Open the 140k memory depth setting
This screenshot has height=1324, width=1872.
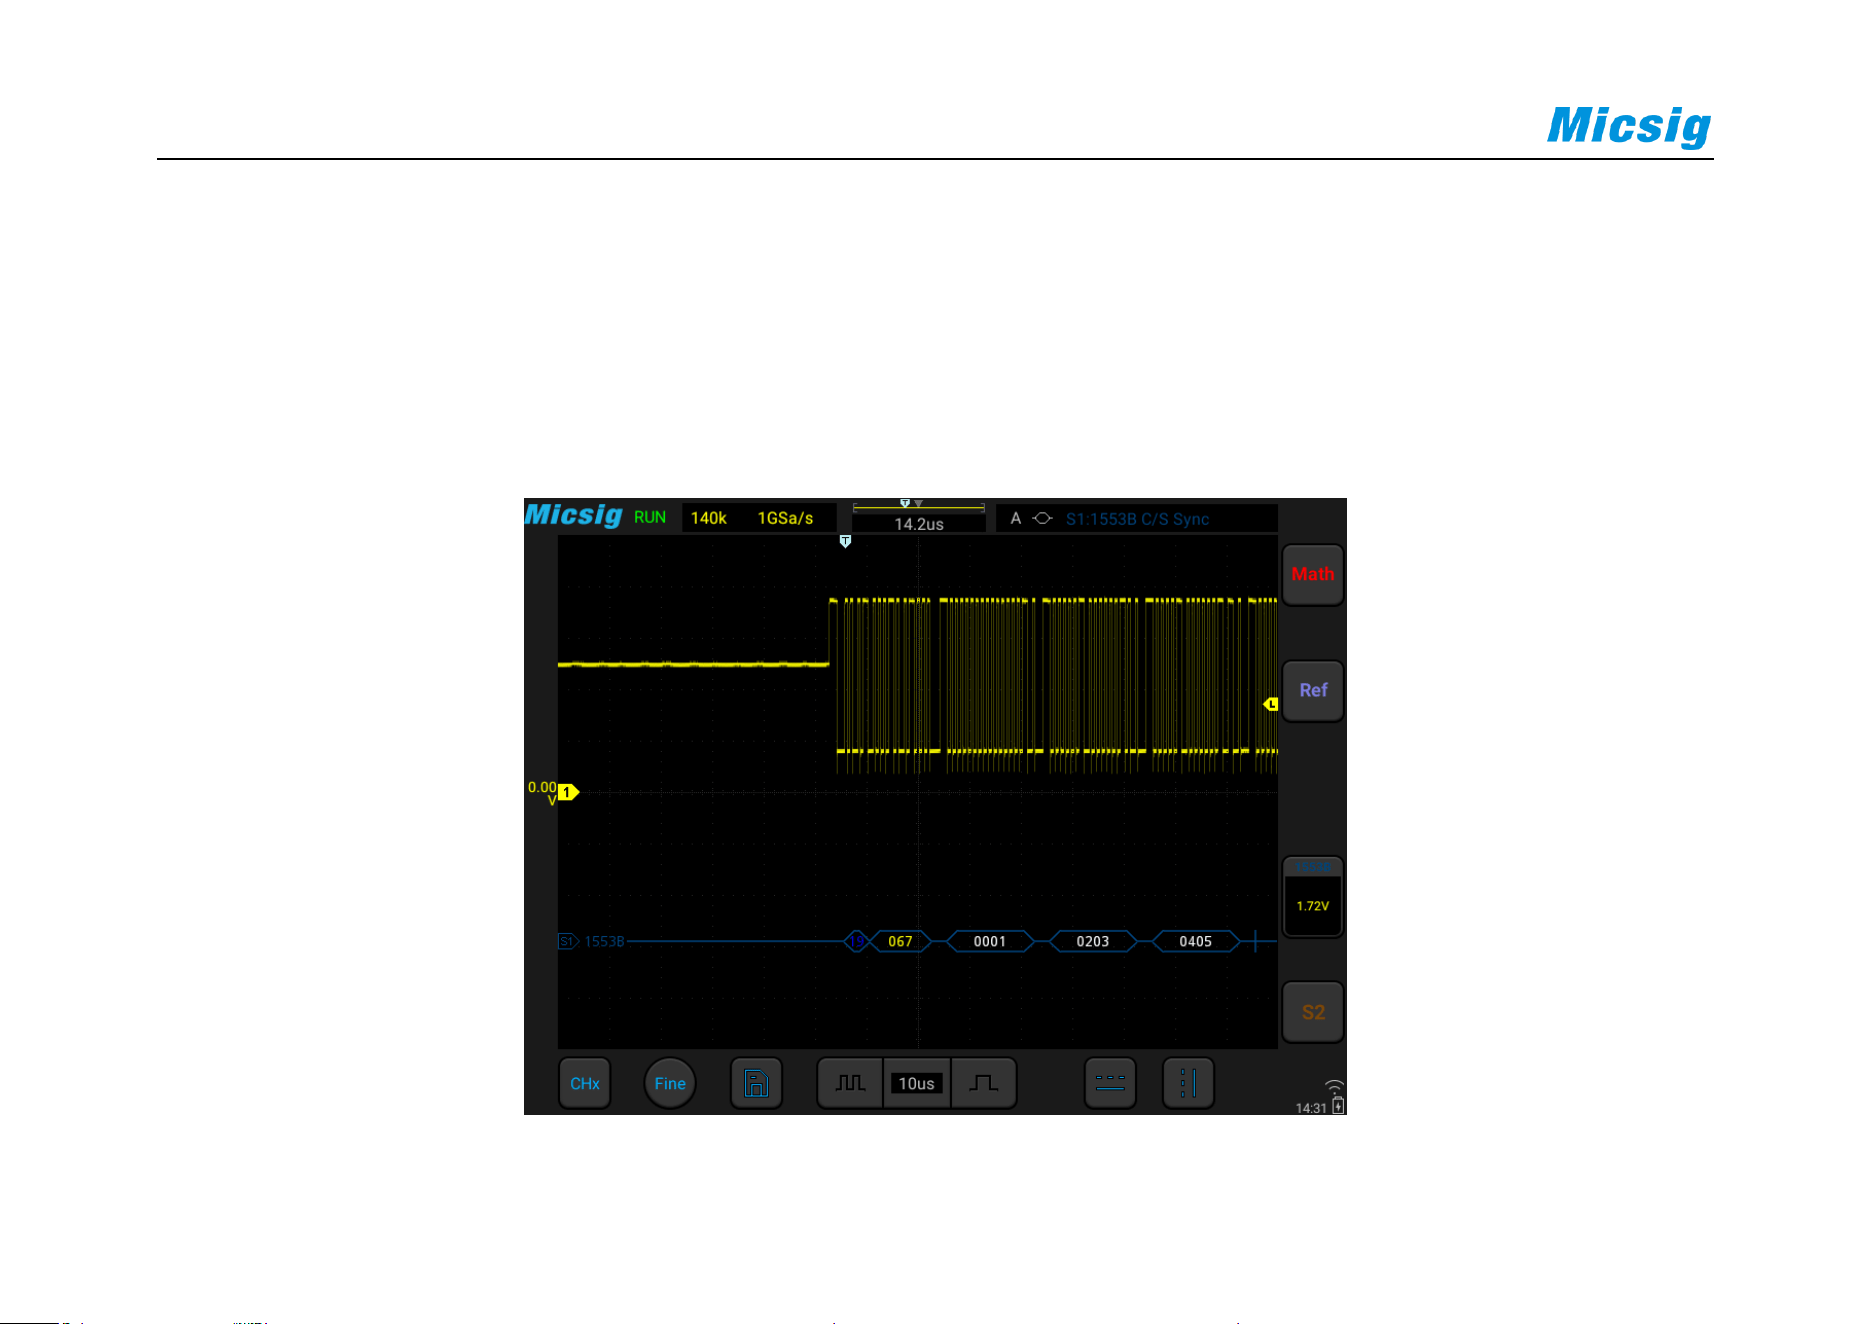click(708, 518)
